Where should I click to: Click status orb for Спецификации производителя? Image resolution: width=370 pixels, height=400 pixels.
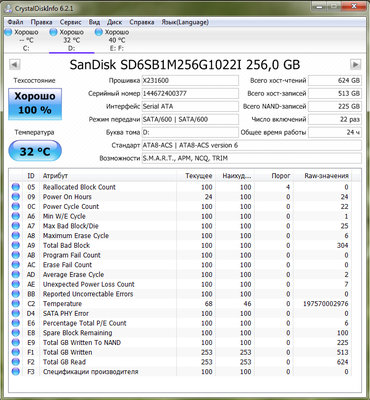16,371
